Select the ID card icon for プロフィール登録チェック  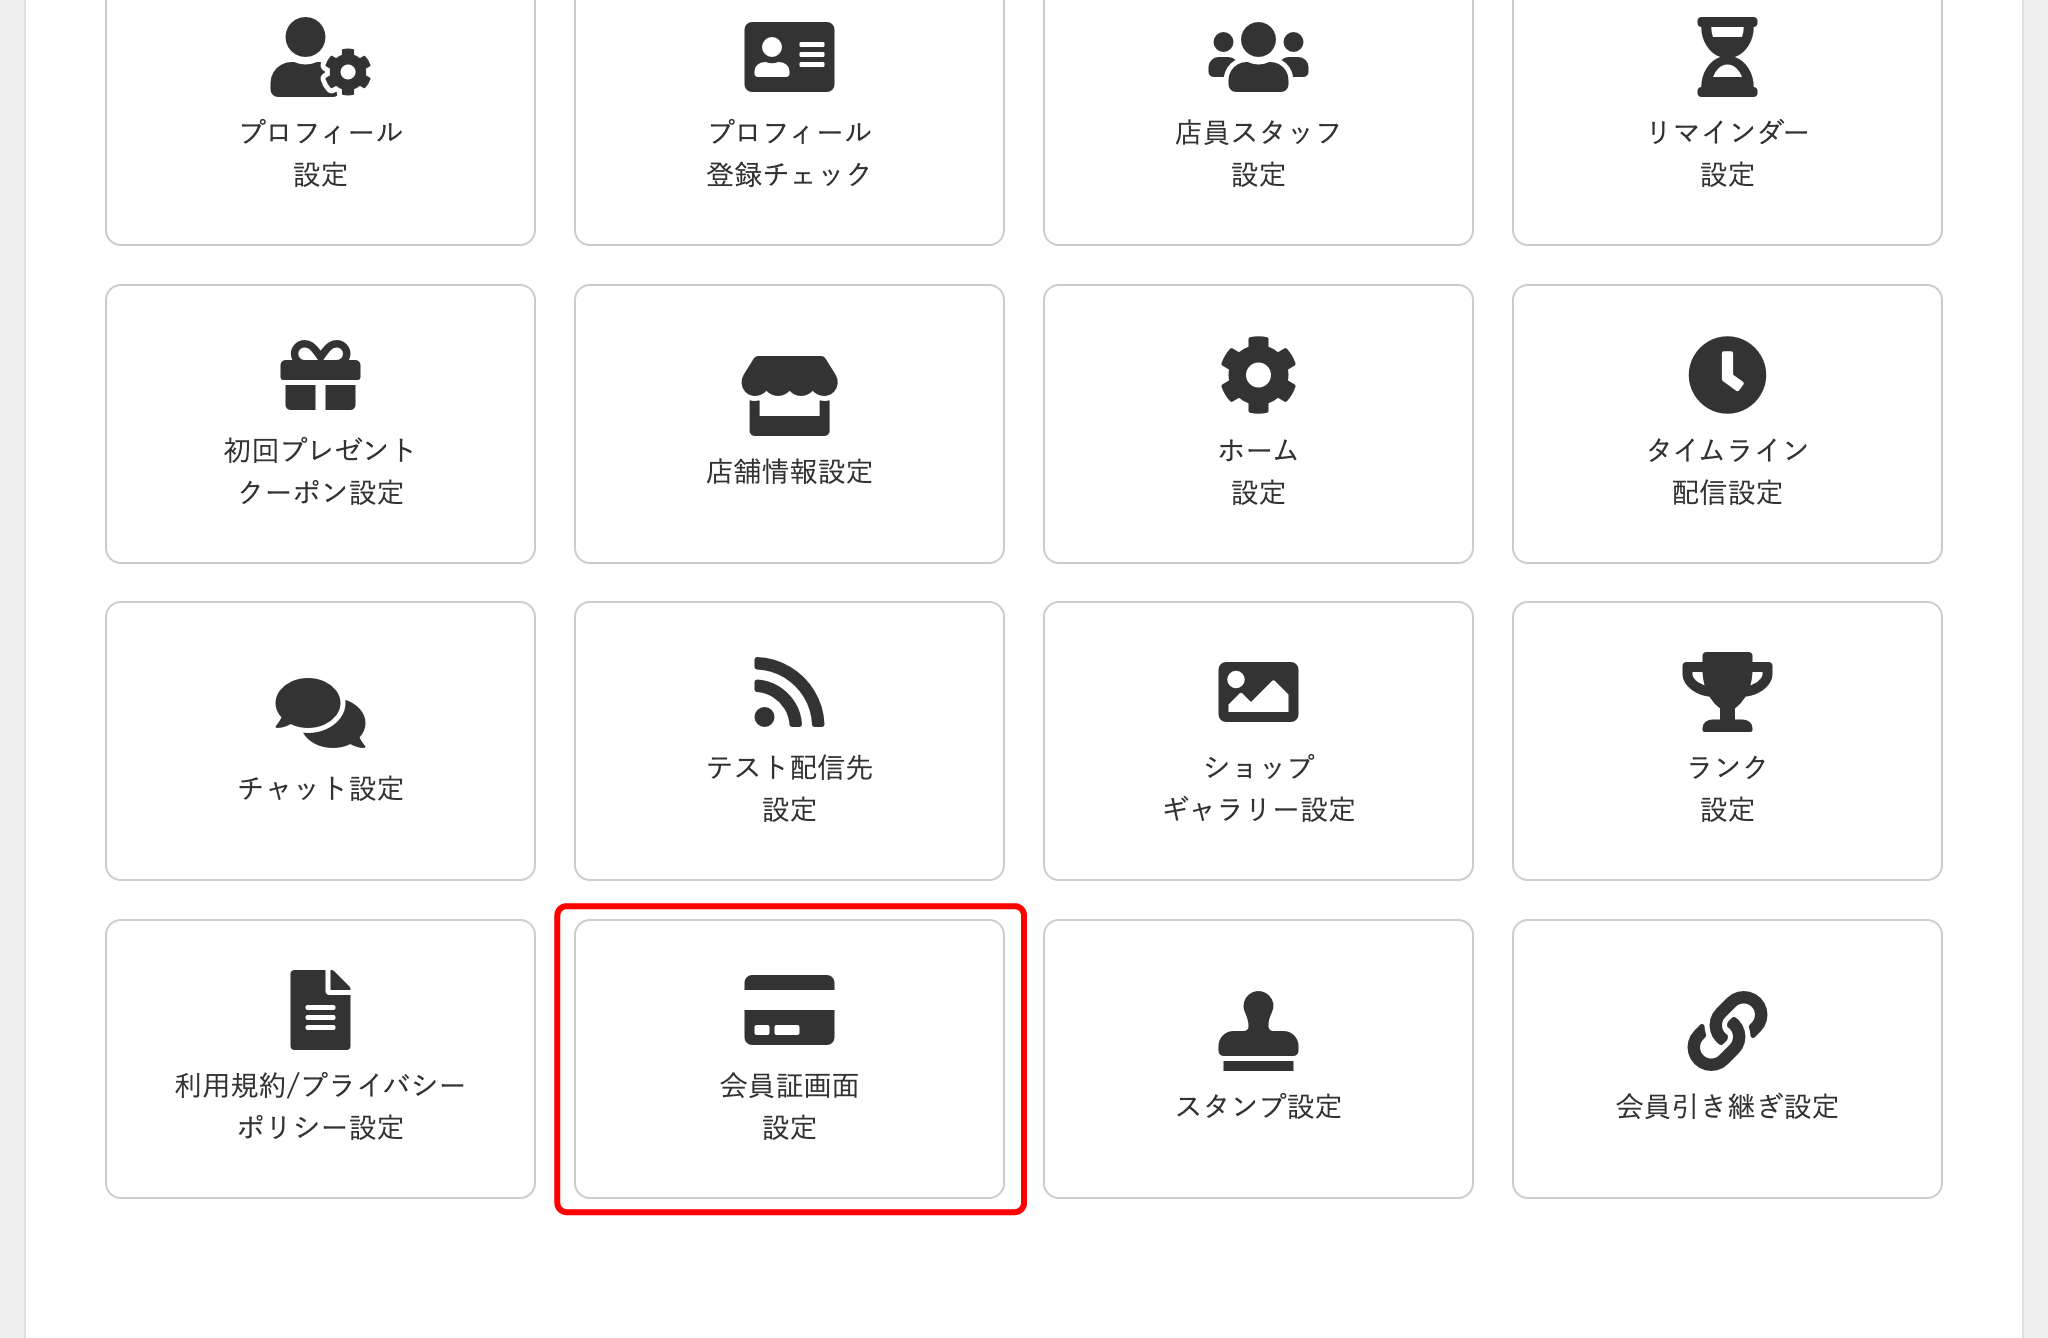click(x=789, y=57)
